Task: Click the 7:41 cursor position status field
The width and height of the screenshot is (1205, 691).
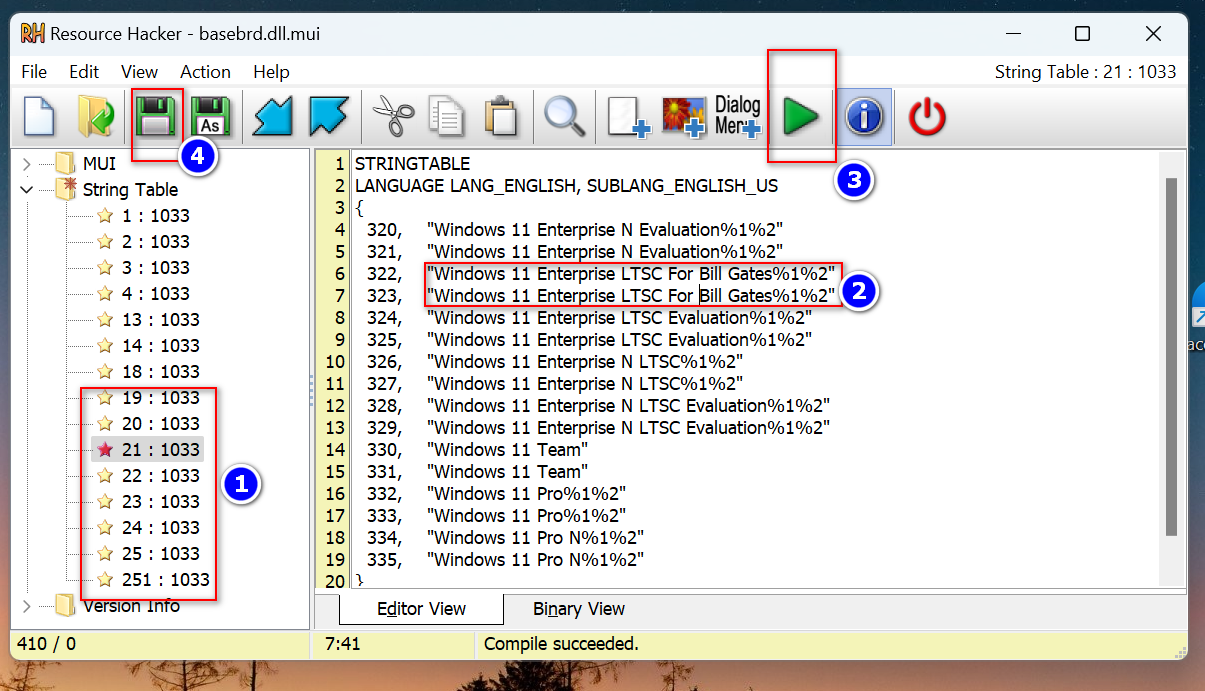Action: [x=342, y=644]
